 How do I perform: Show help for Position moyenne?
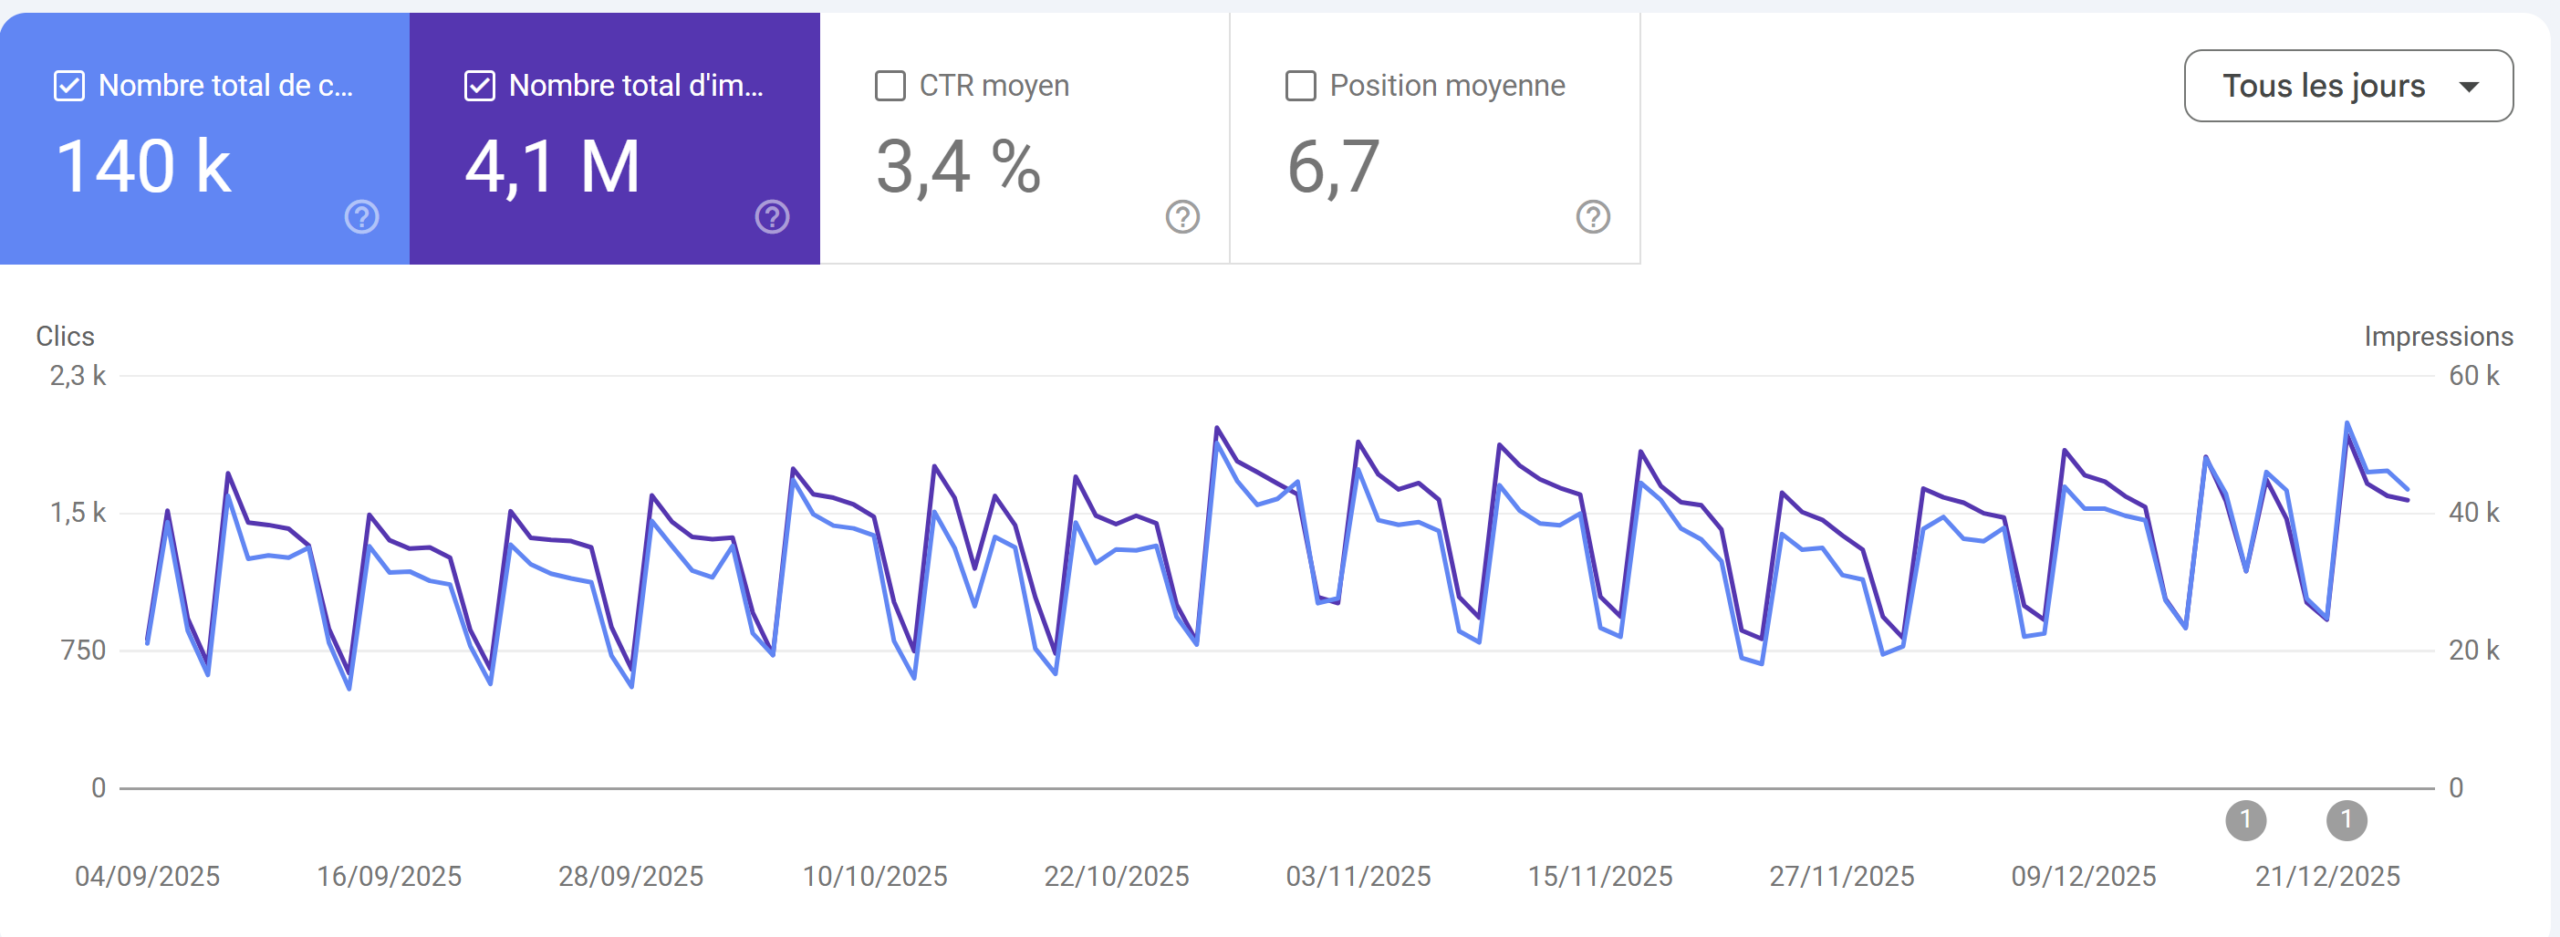tap(1593, 216)
